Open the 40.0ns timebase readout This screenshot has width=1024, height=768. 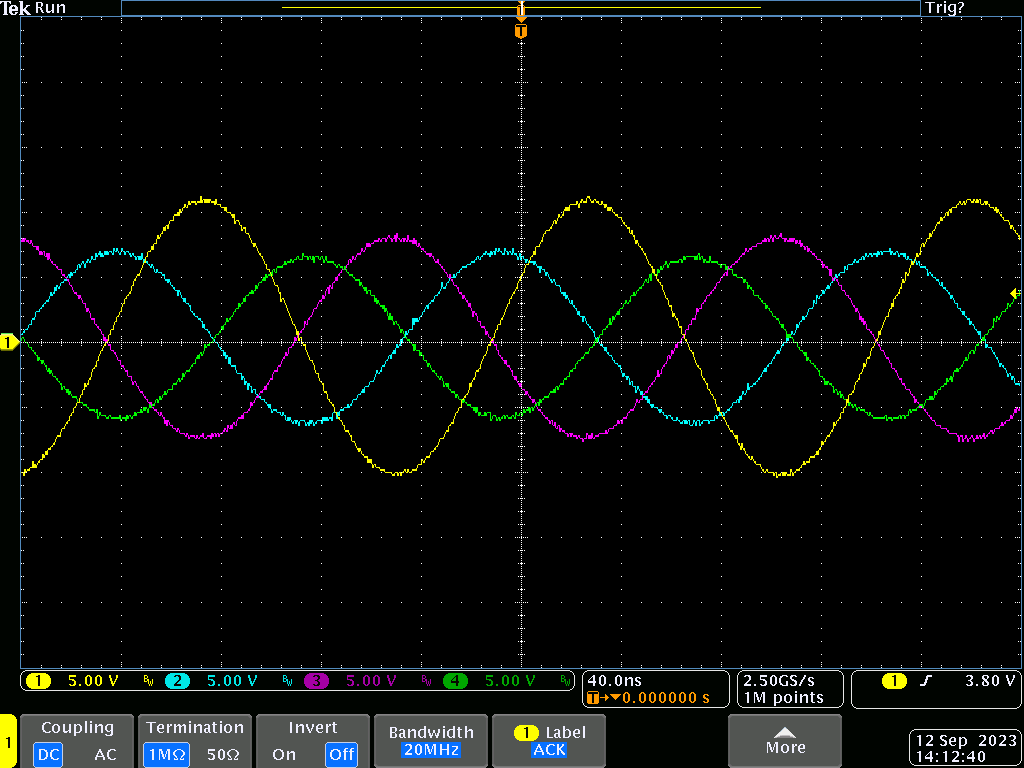click(x=612, y=680)
